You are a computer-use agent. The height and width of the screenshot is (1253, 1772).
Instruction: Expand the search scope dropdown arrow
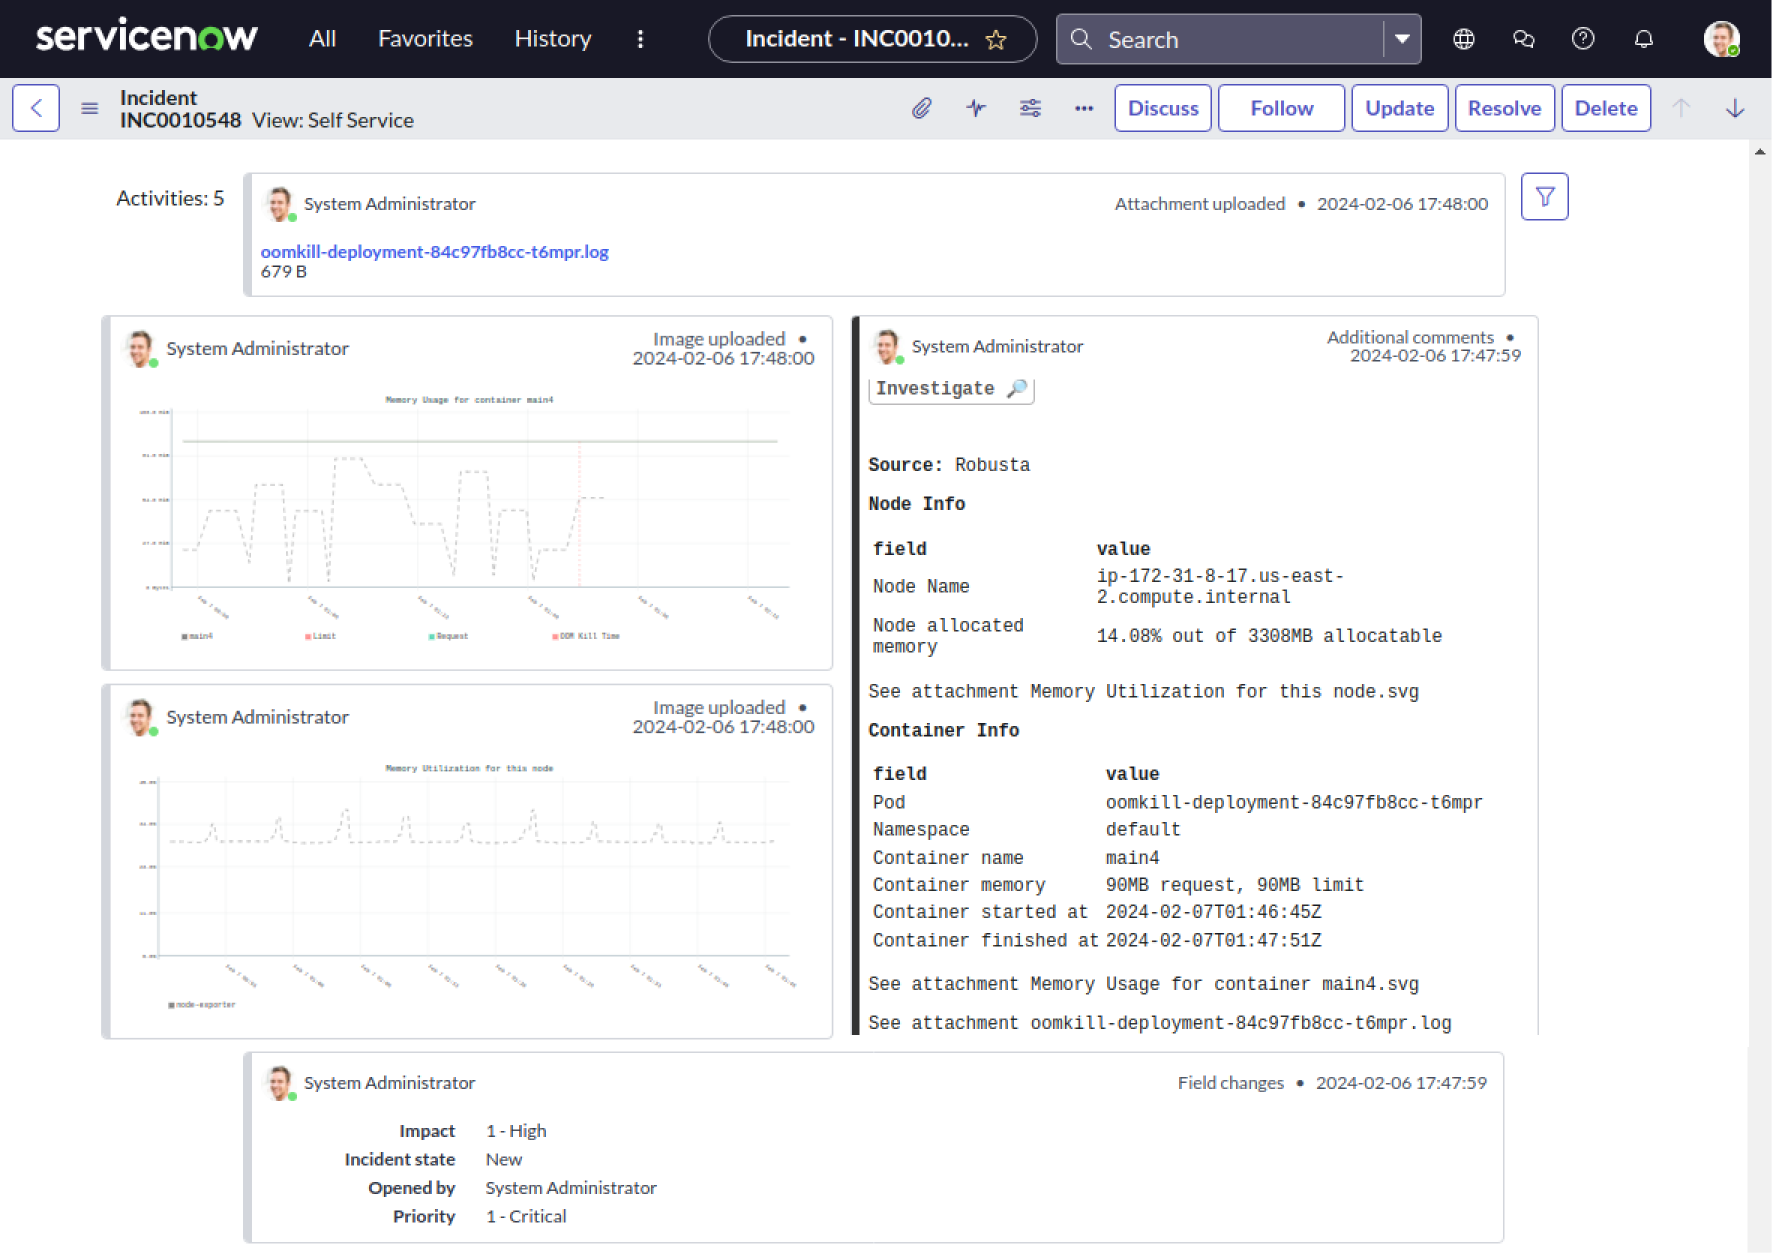tap(1402, 39)
